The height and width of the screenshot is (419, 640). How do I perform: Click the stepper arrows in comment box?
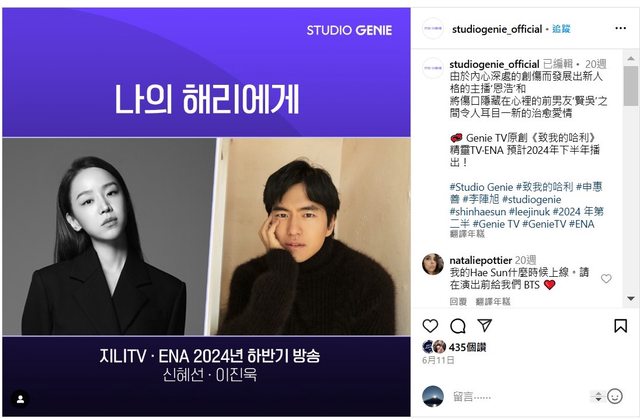click(x=598, y=396)
